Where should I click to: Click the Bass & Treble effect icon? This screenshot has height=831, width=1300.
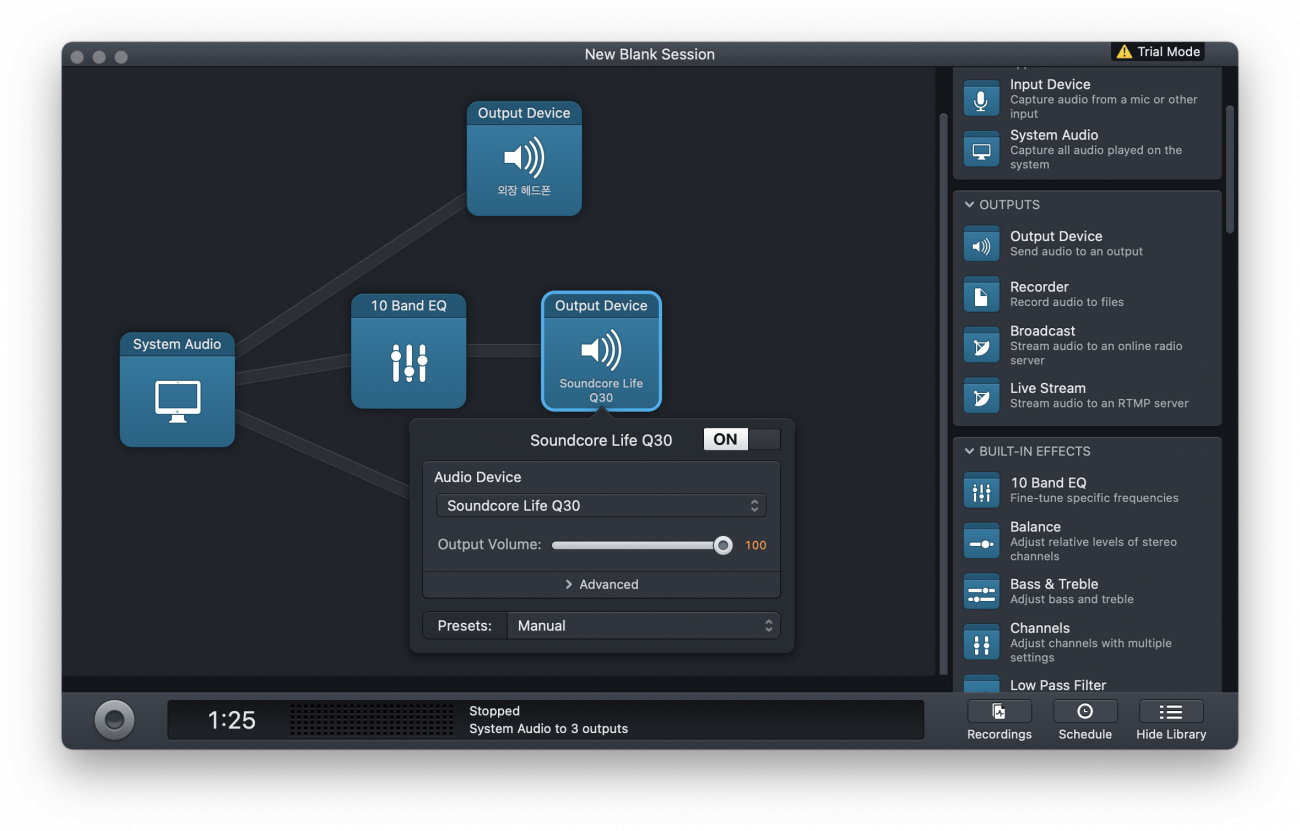(981, 592)
